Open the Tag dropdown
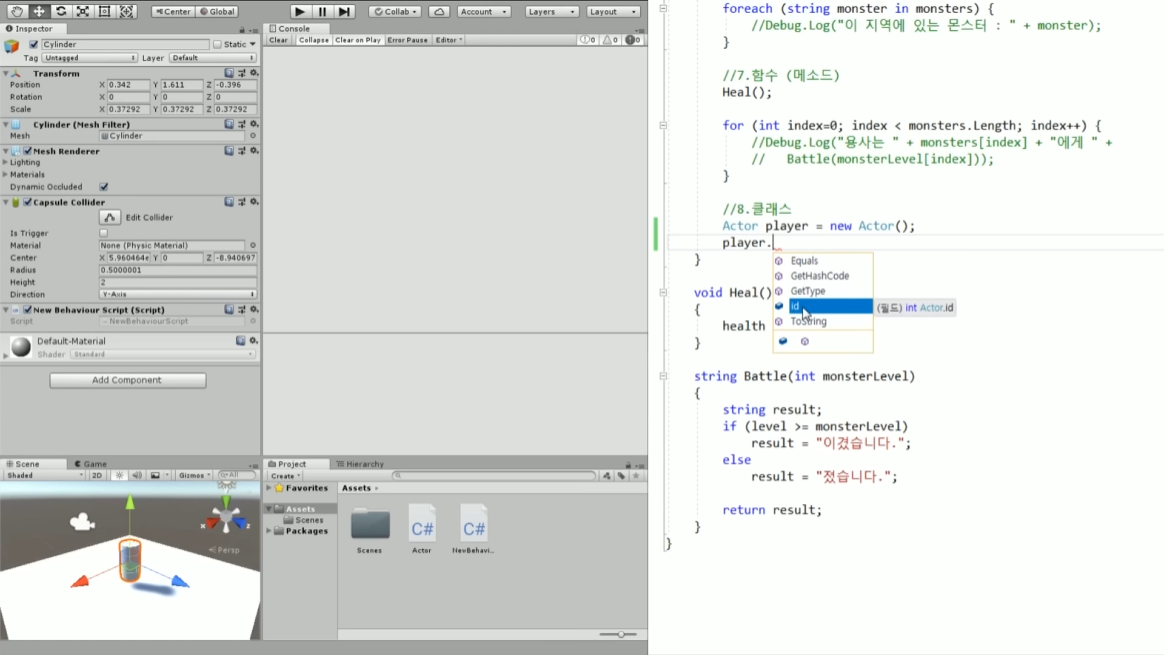The width and height of the screenshot is (1164, 655). point(90,57)
